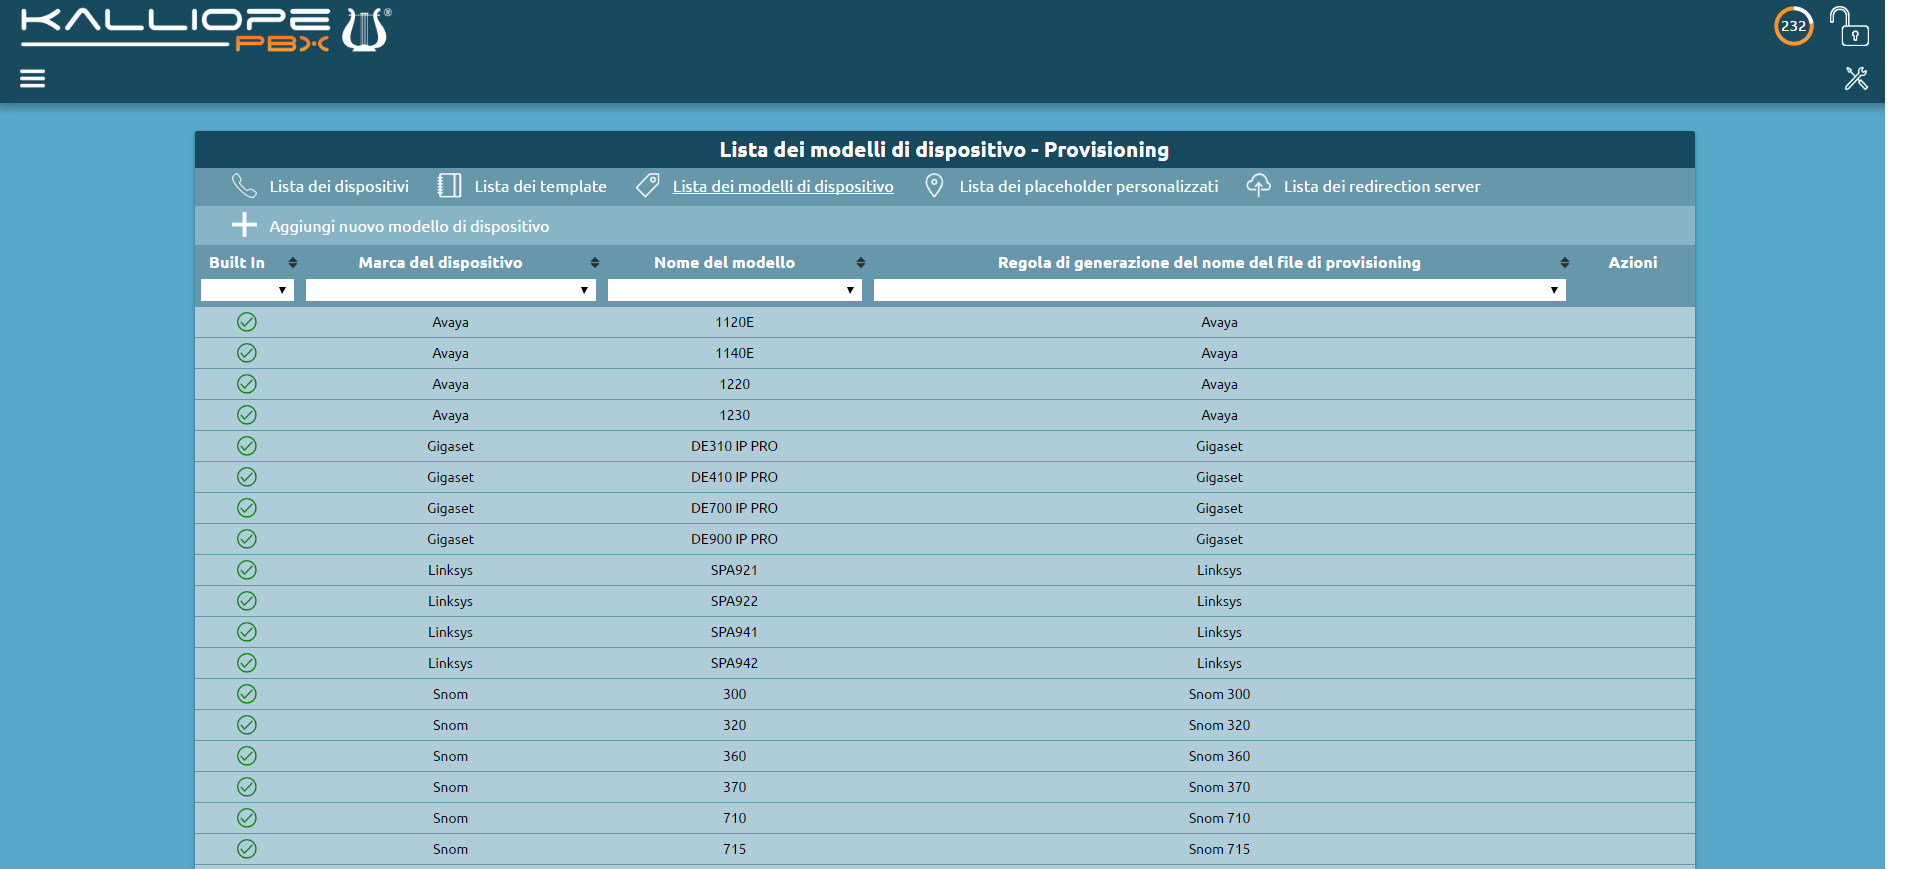Click model name cell 1230
The width and height of the screenshot is (1908, 869).
coord(735,415)
